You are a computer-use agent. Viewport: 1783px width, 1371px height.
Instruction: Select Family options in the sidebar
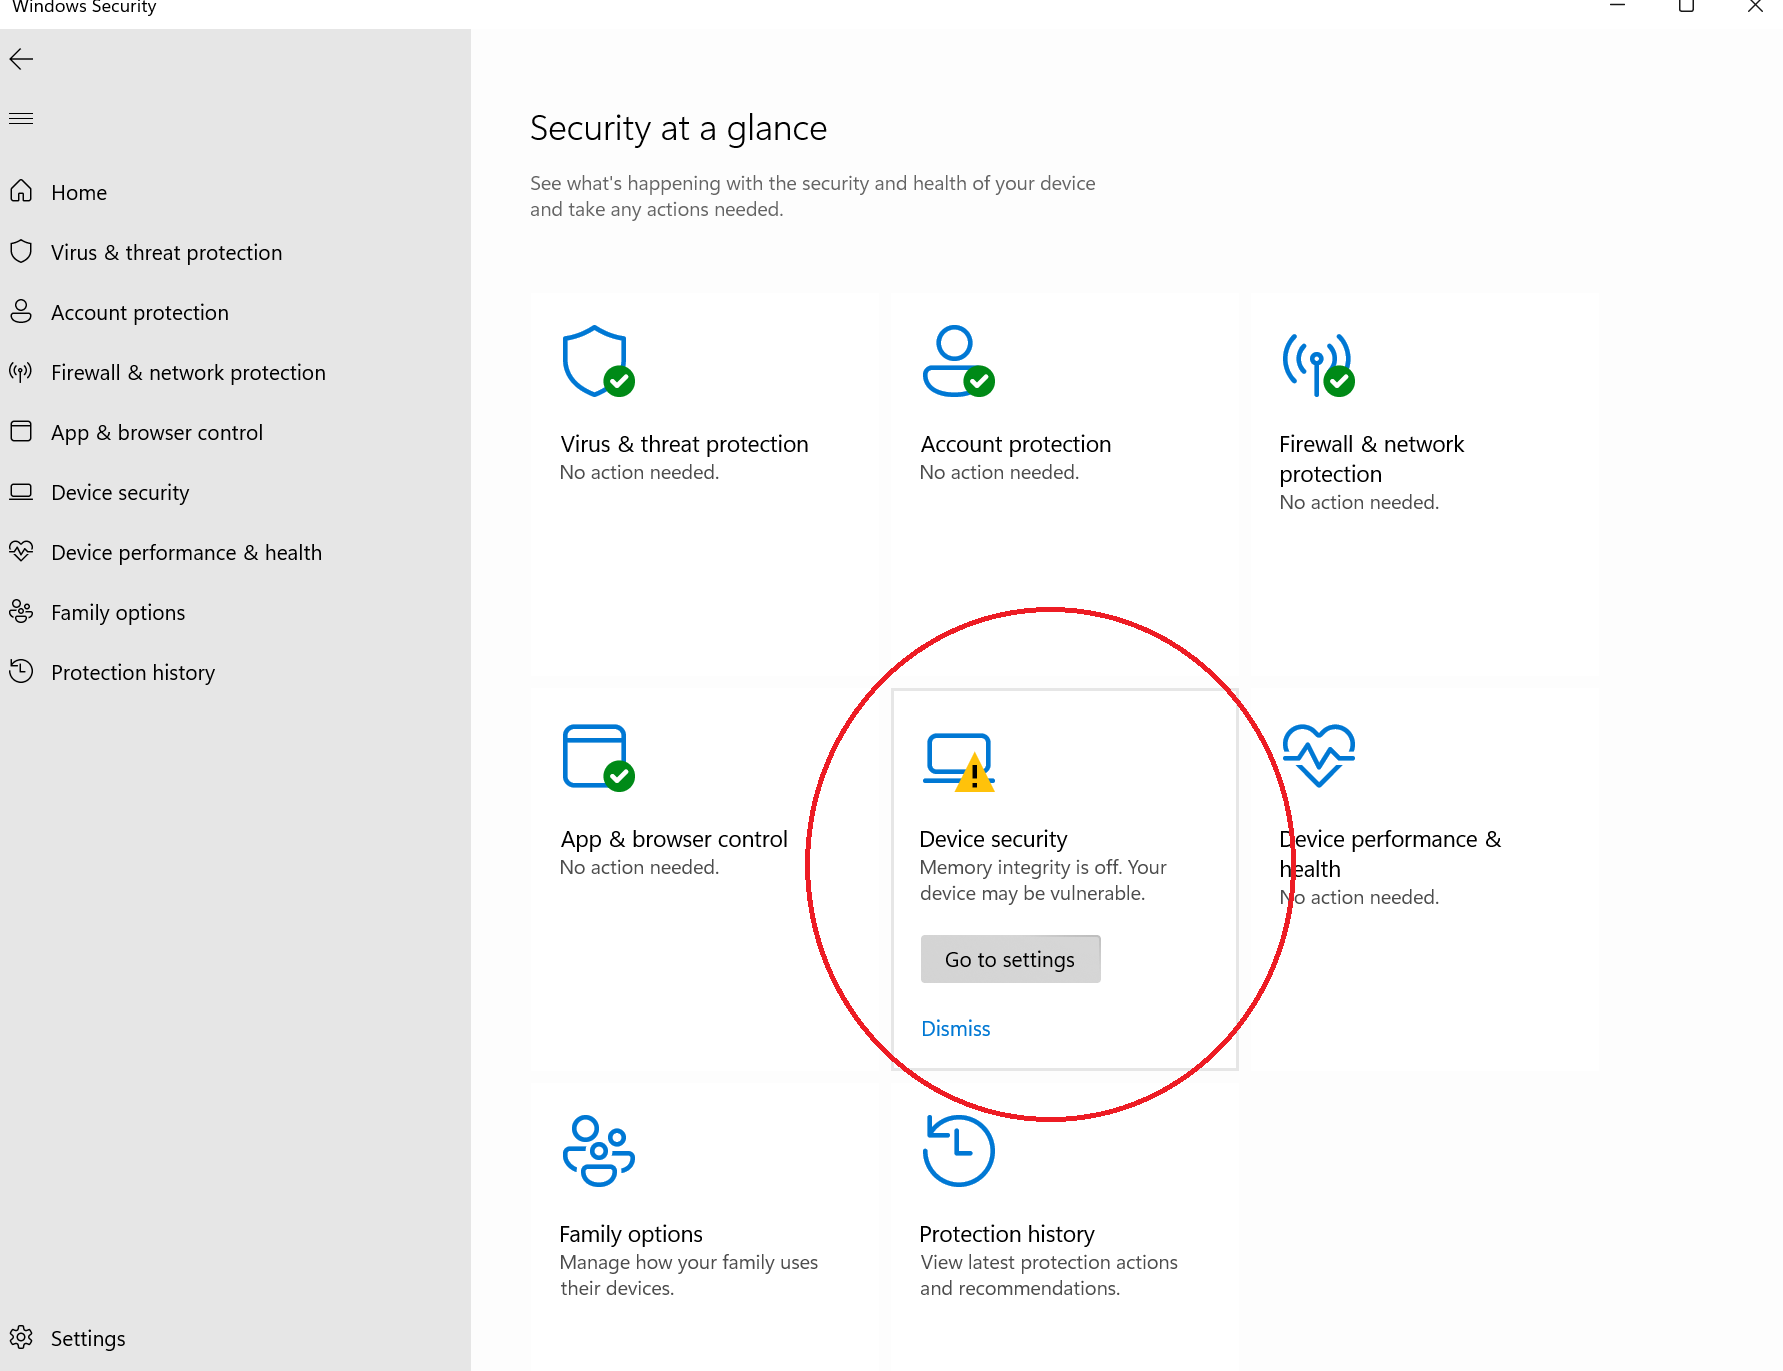click(x=117, y=612)
